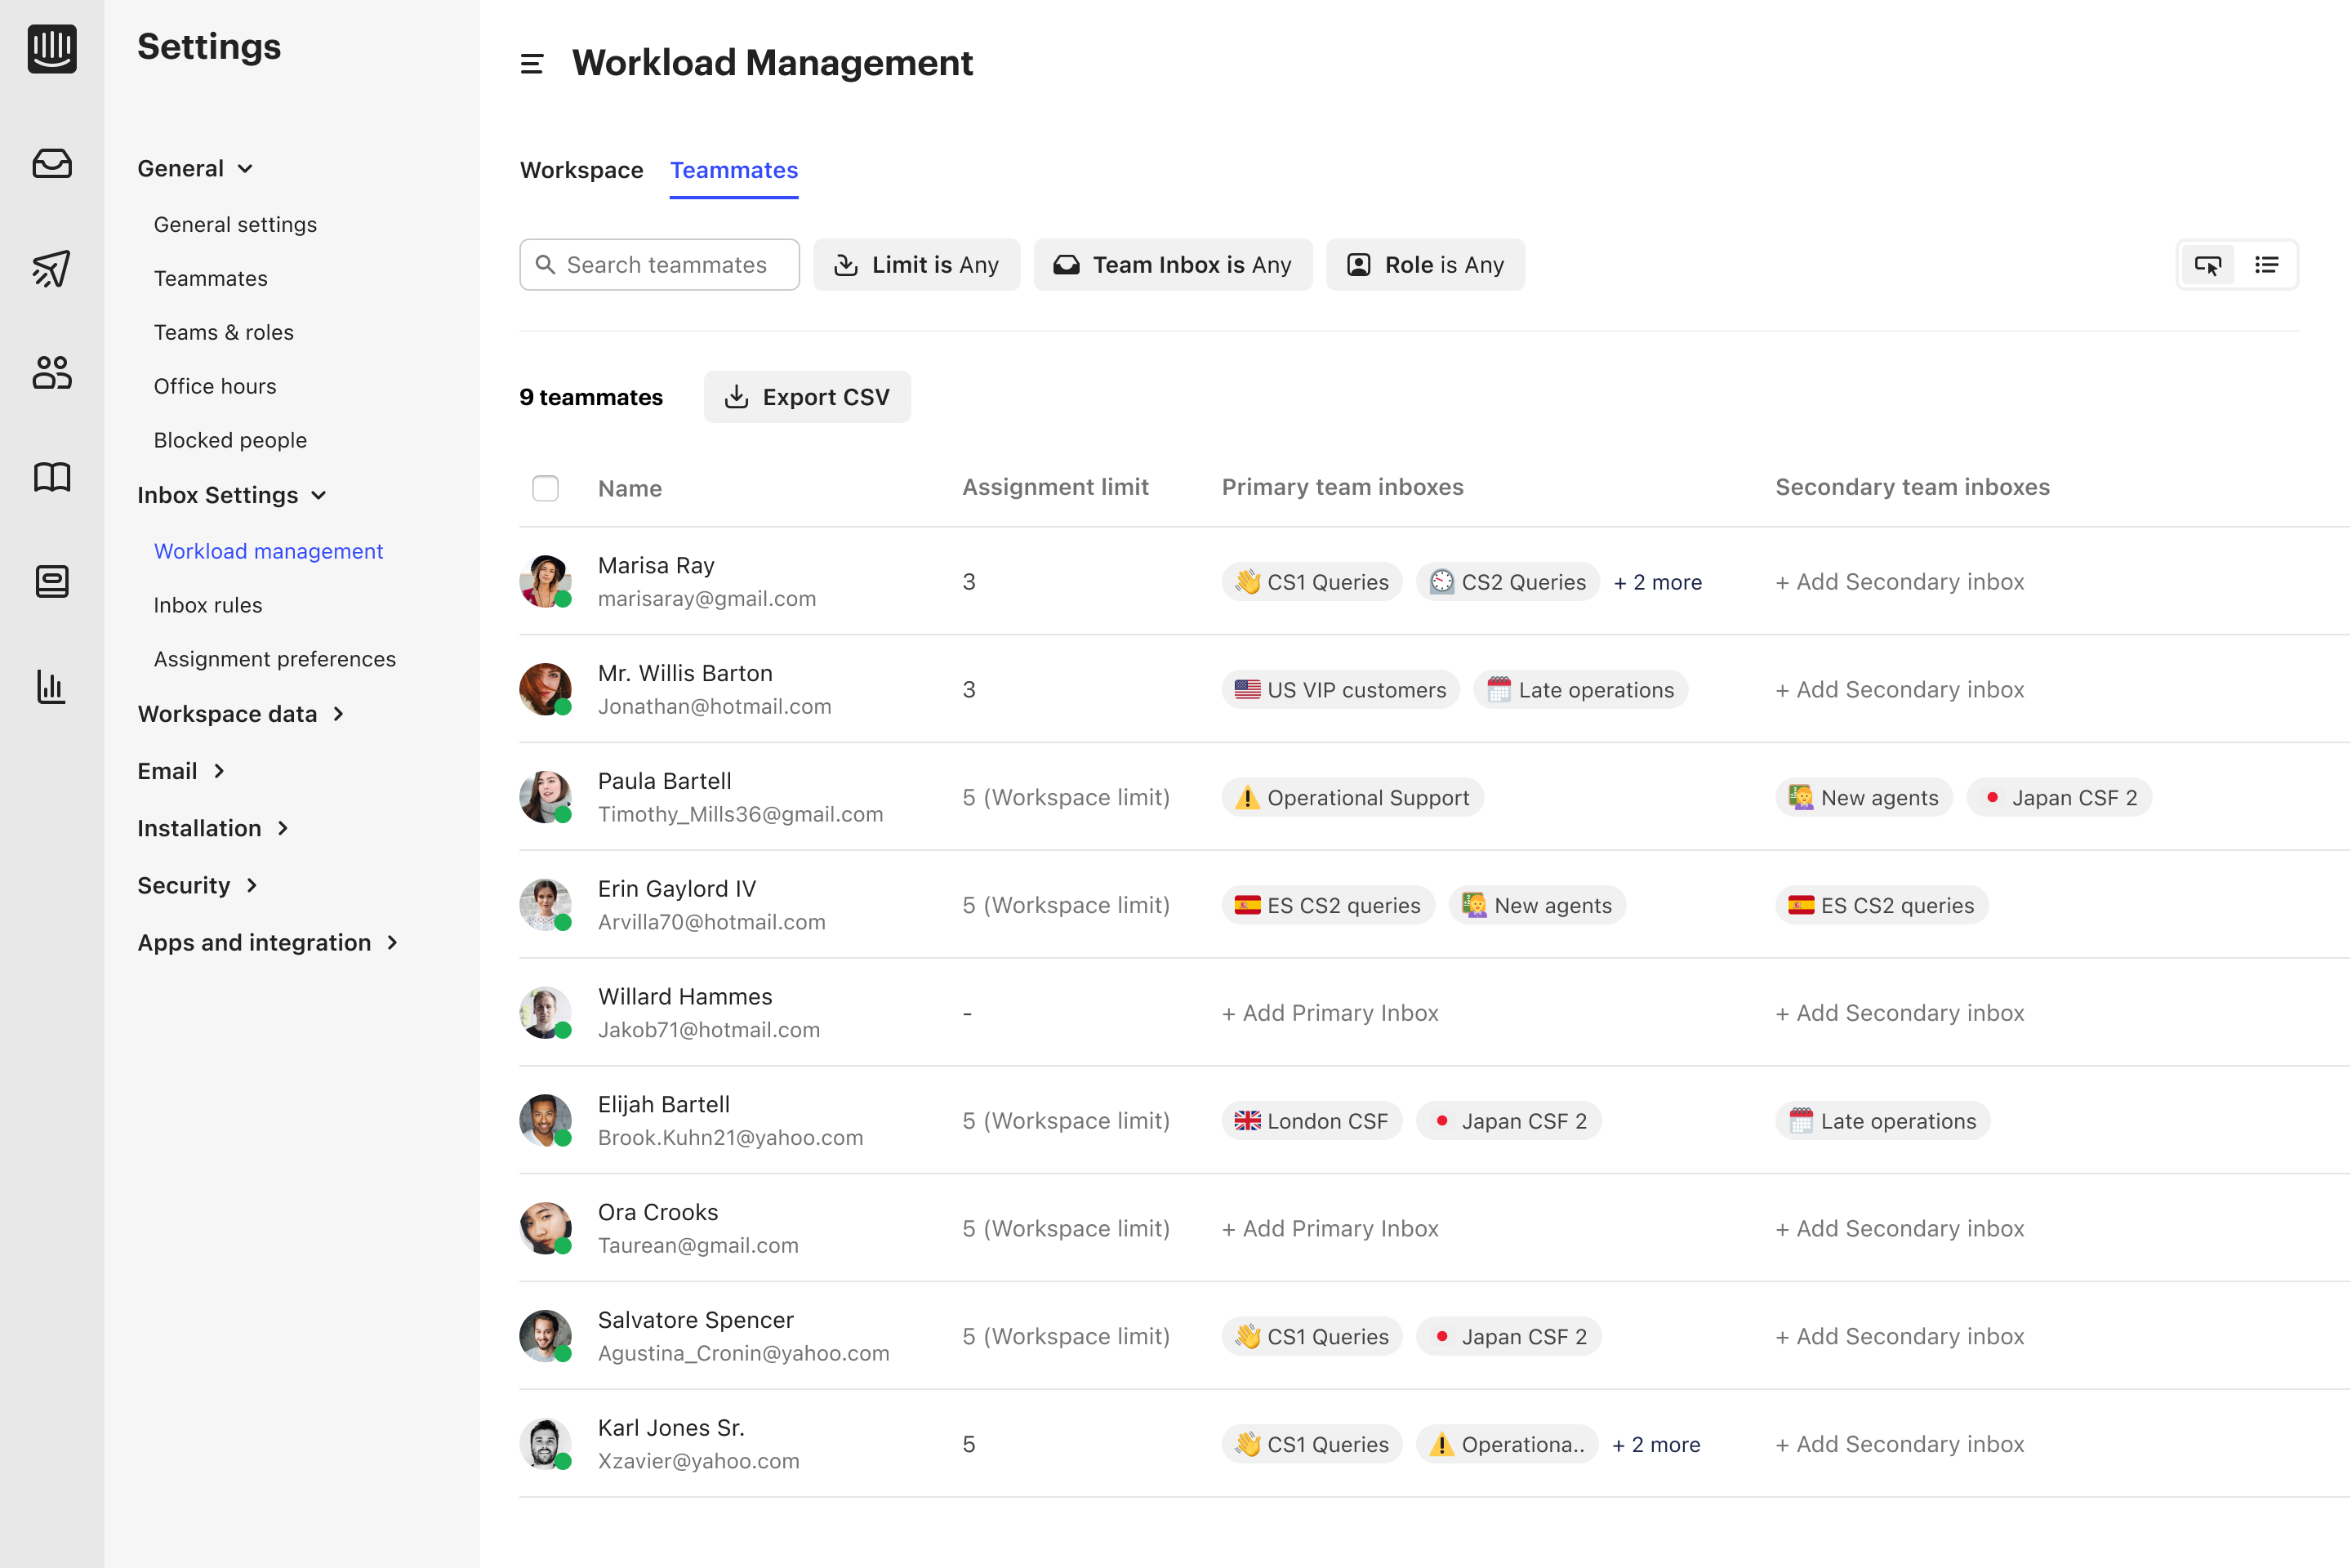
Task: Search teammates using the search field
Action: coord(660,265)
